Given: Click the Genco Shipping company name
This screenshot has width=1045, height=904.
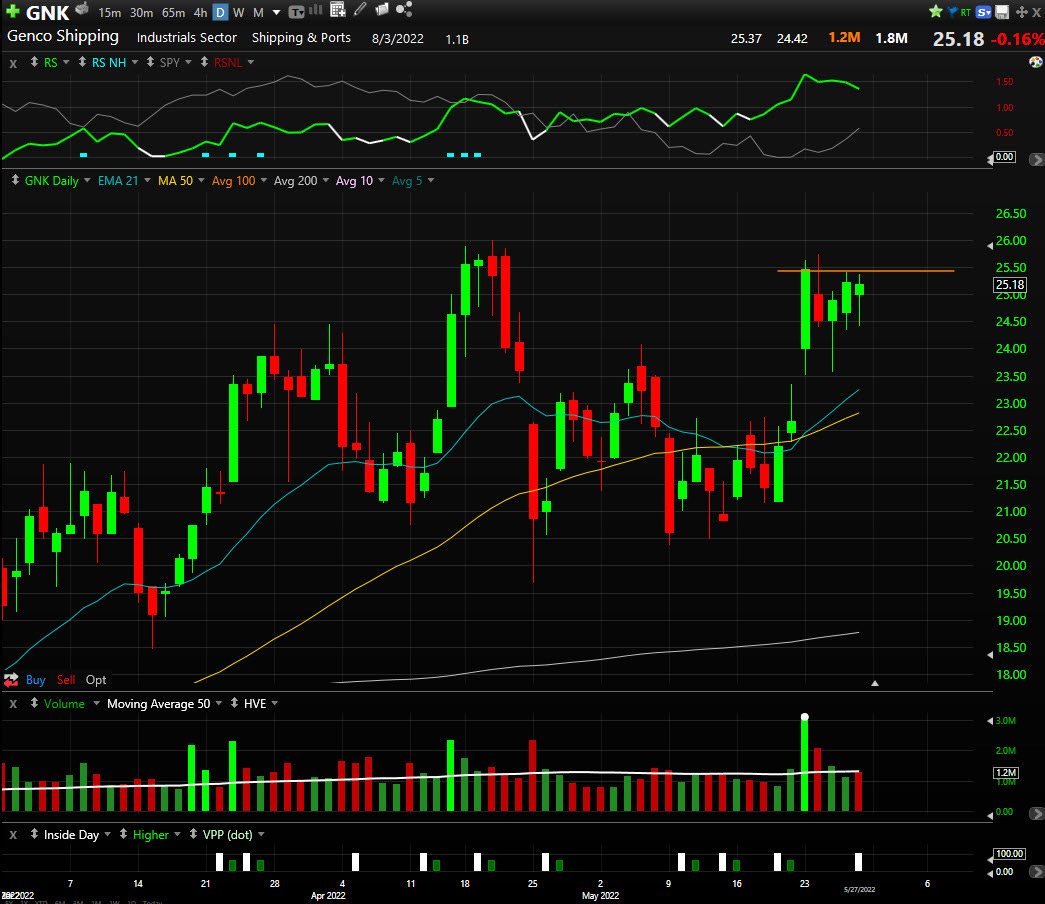Looking at the screenshot, I should pos(63,37).
